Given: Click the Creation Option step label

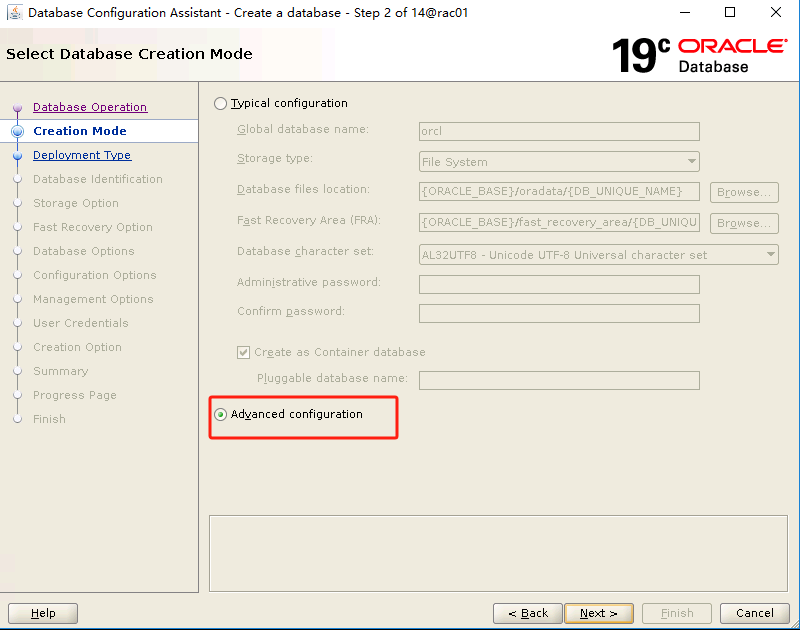Looking at the screenshot, I should tap(78, 347).
